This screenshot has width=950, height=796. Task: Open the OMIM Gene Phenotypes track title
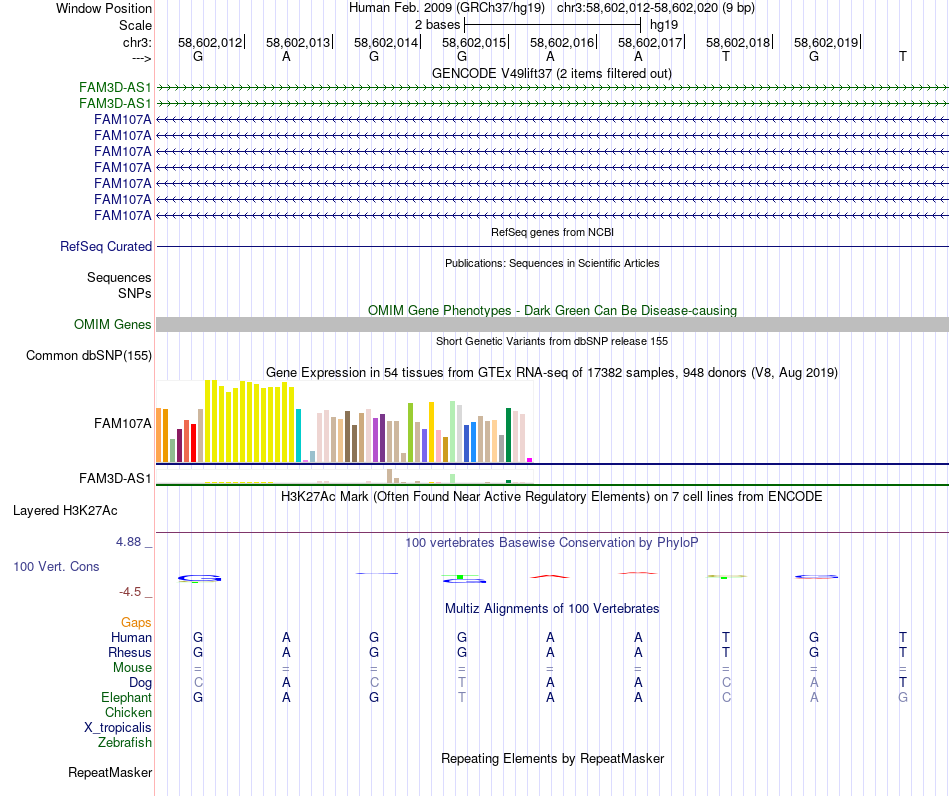552,310
